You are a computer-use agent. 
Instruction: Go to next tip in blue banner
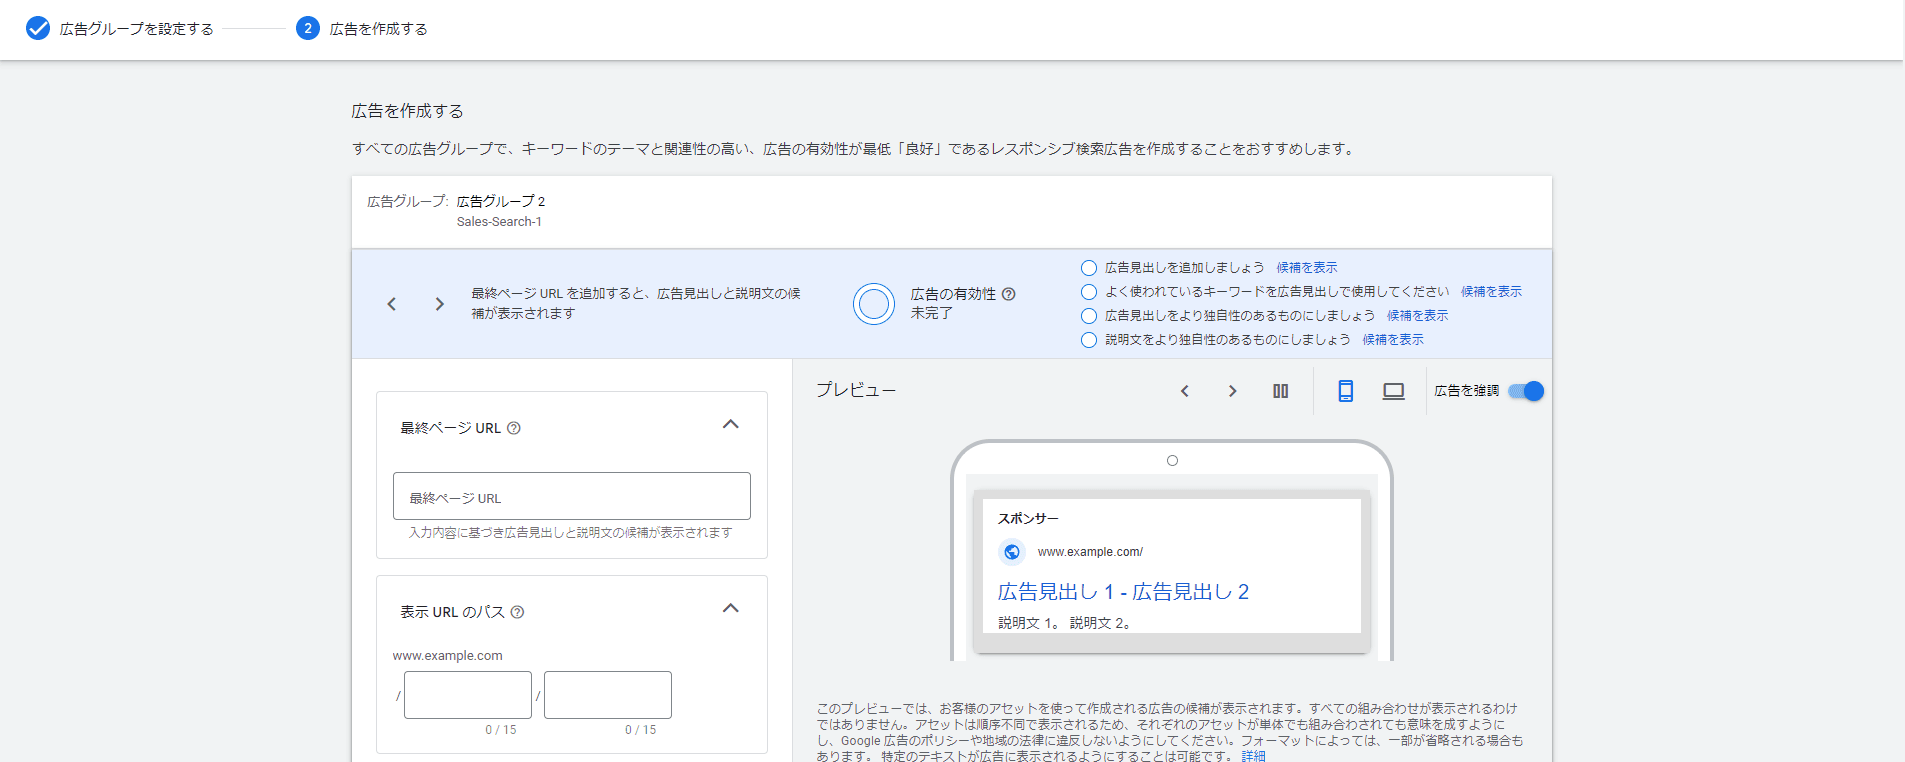click(x=439, y=304)
